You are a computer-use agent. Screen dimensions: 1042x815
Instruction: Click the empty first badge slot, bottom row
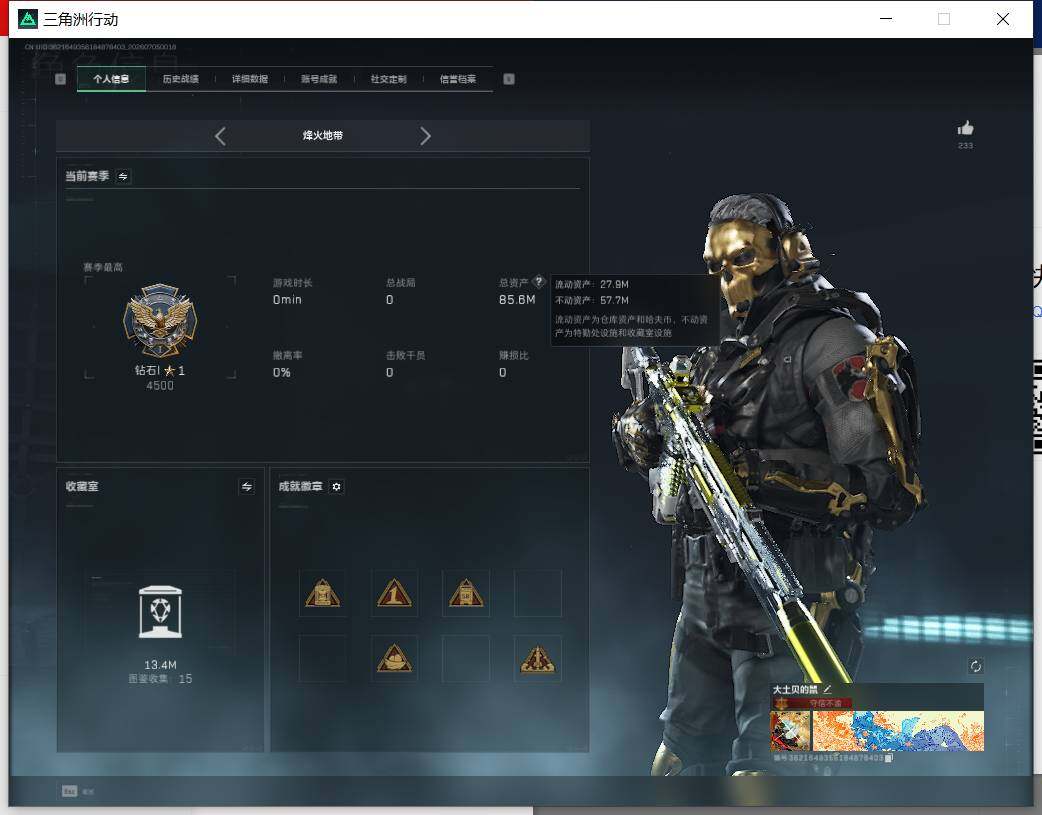322,658
